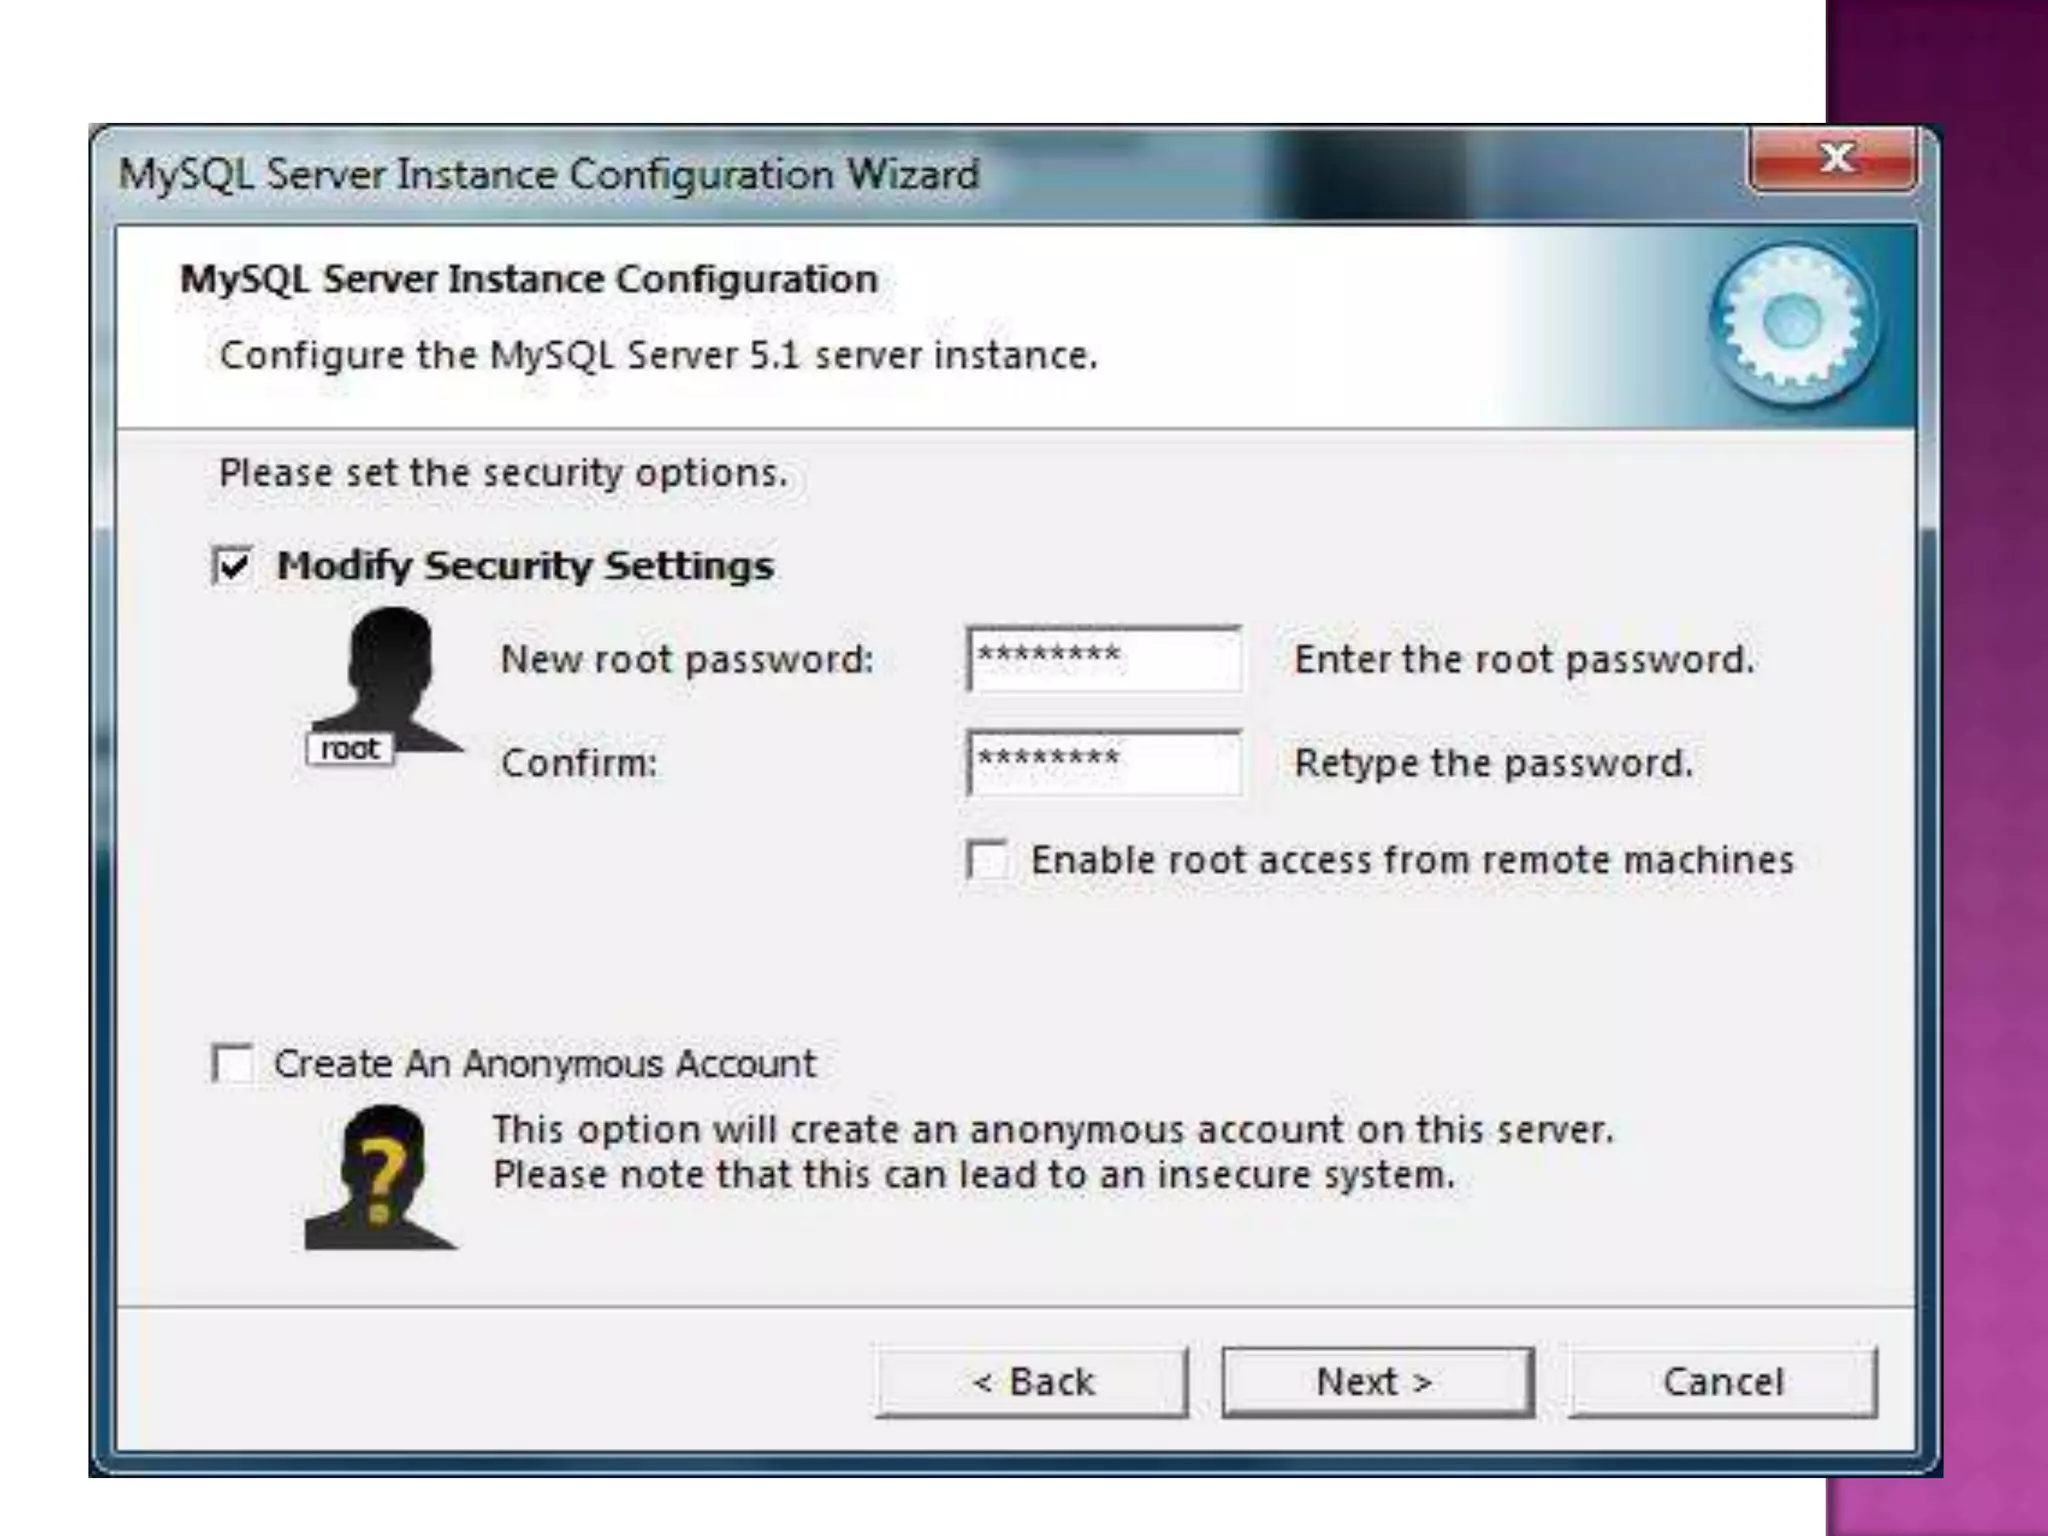Viewport: 2048px width, 1536px height.
Task: Click the anonymous user question-mark icon
Action: pos(381,1177)
